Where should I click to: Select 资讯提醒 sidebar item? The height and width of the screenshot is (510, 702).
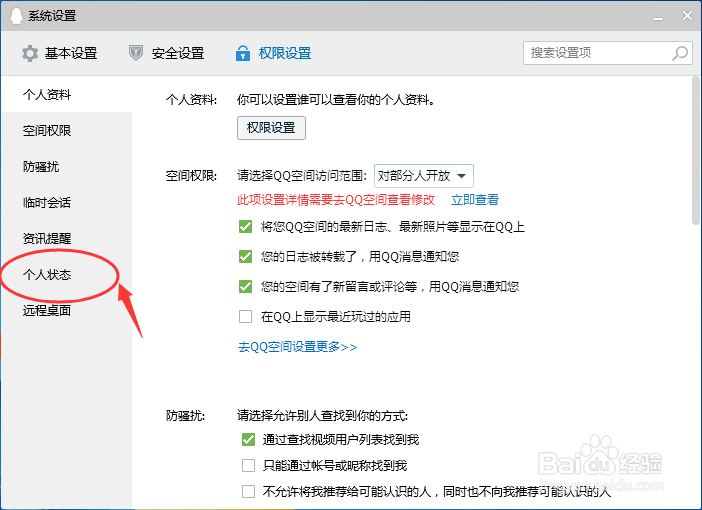click(x=66, y=238)
